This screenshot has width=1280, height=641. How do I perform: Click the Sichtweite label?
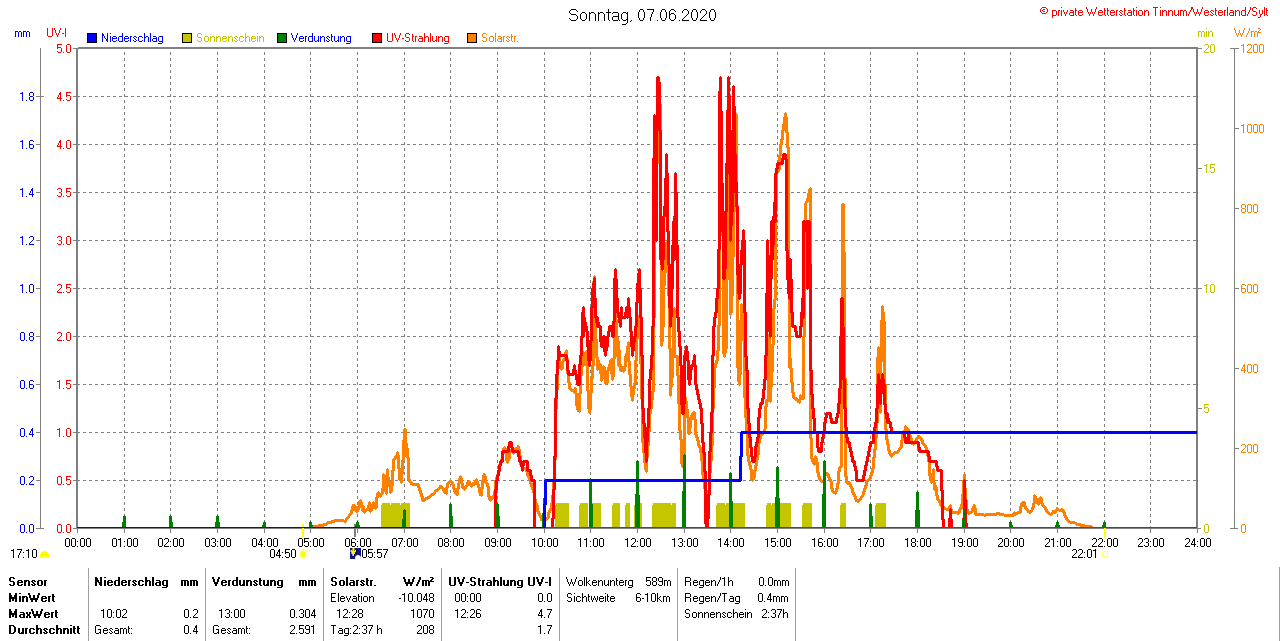593,598
